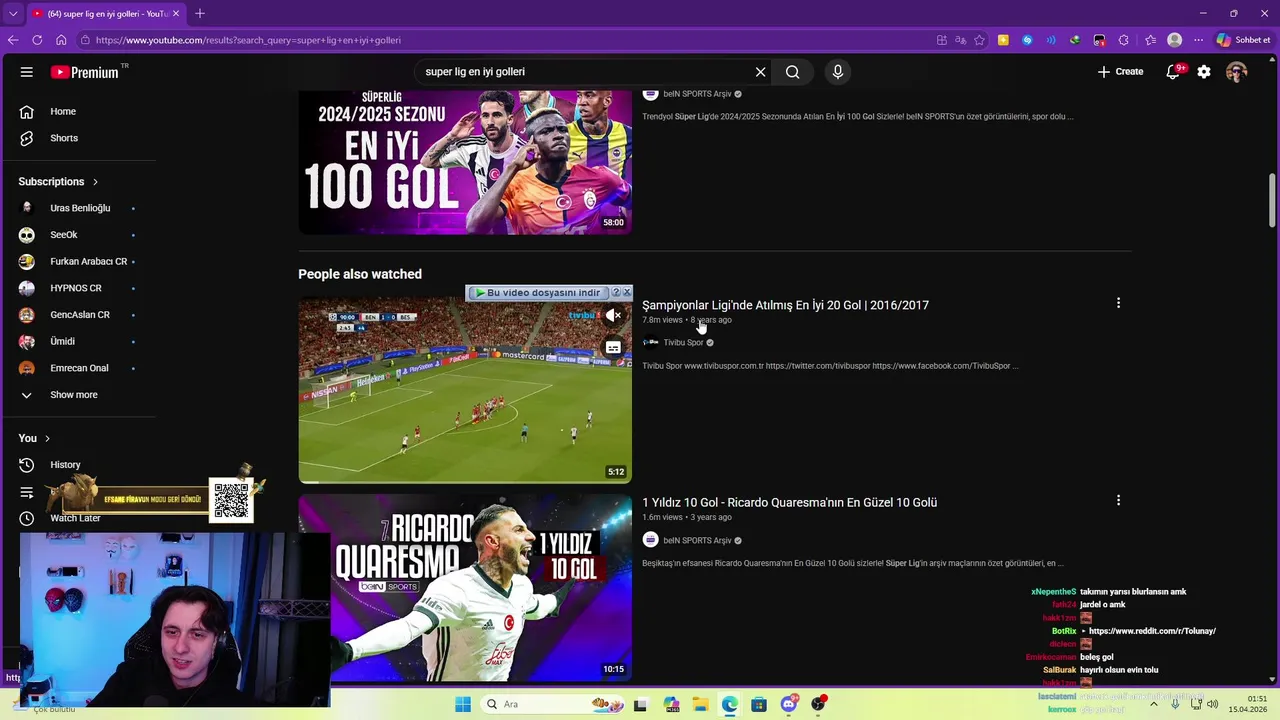Screen dimensions: 1280x720
Task: Add this page to favorites with the star
Action: 980,40
